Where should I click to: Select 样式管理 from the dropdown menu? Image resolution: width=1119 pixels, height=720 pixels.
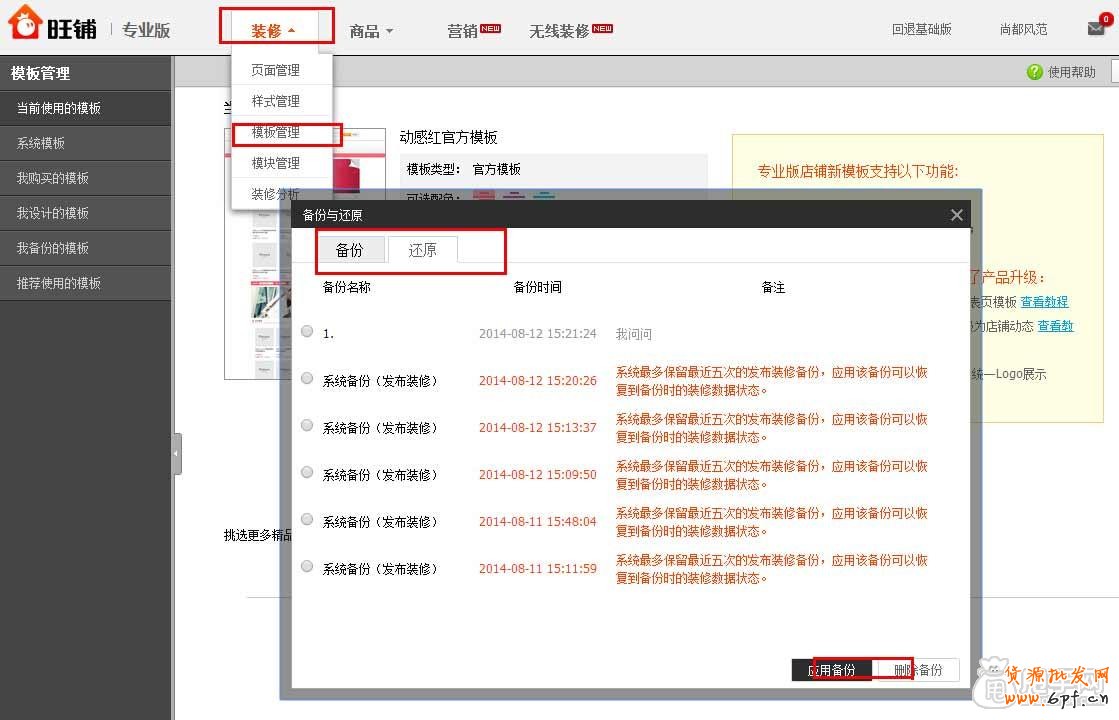coord(275,100)
